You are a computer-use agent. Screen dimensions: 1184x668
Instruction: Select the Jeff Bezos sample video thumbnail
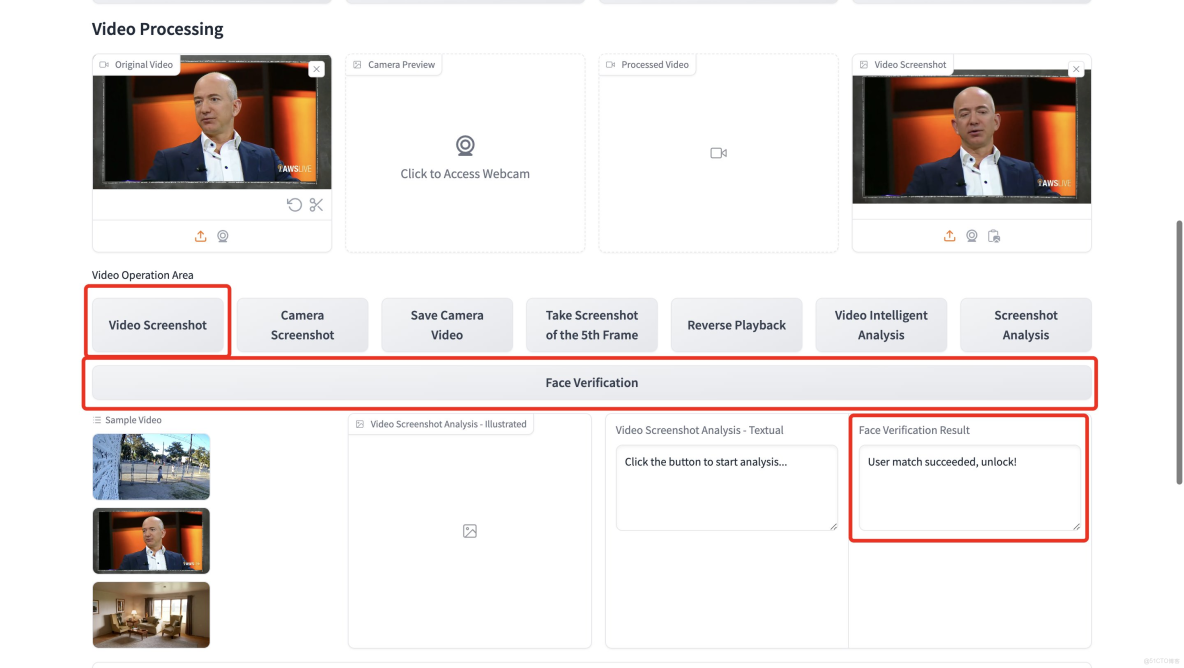click(151, 540)
